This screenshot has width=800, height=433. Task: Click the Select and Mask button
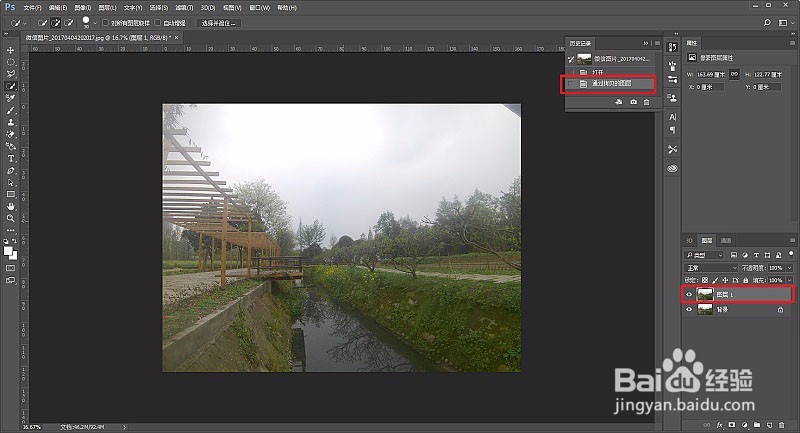218,23
